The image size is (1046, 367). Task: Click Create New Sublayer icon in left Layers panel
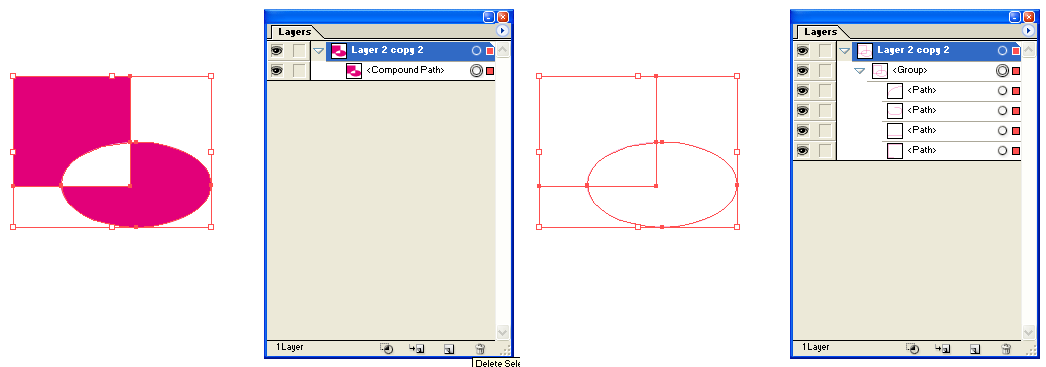point(417,348)
